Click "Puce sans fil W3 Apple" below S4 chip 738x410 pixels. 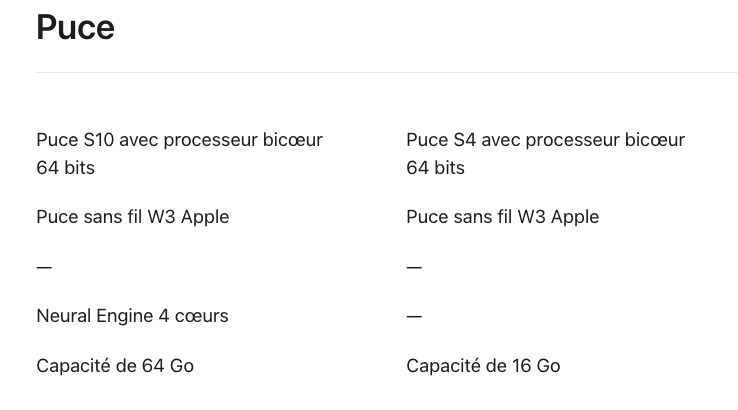[x=502, y=217]
